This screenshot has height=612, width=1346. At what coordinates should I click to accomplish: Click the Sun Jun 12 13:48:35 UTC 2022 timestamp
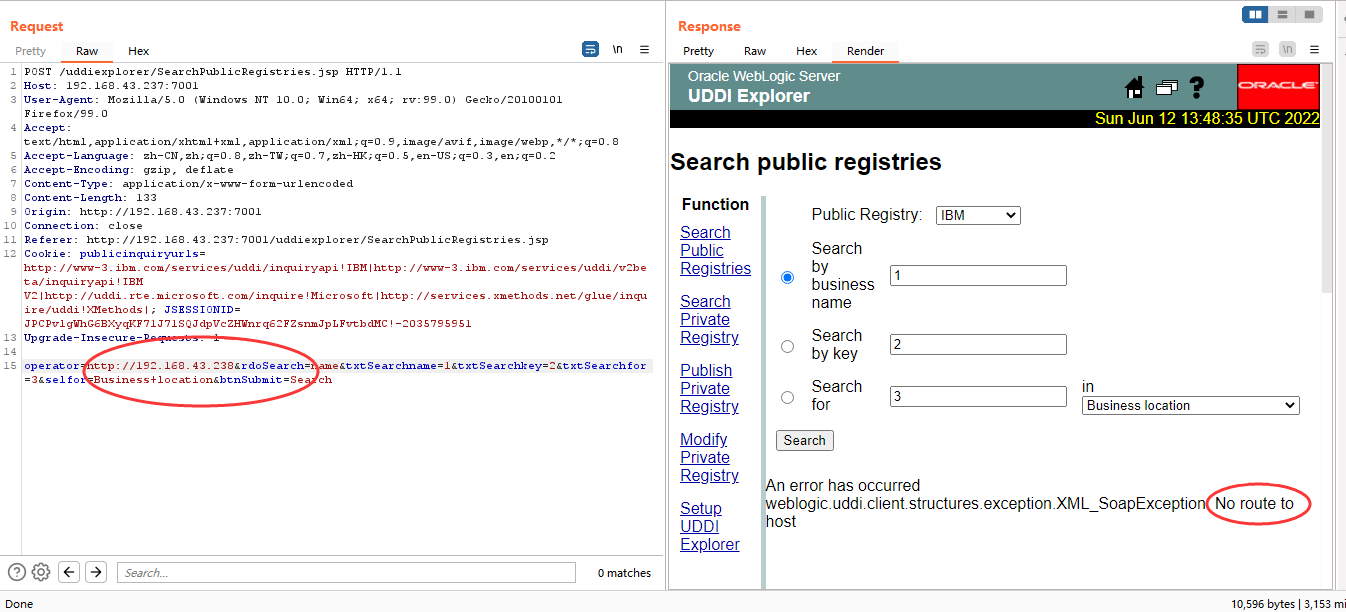pos(1207,118)
